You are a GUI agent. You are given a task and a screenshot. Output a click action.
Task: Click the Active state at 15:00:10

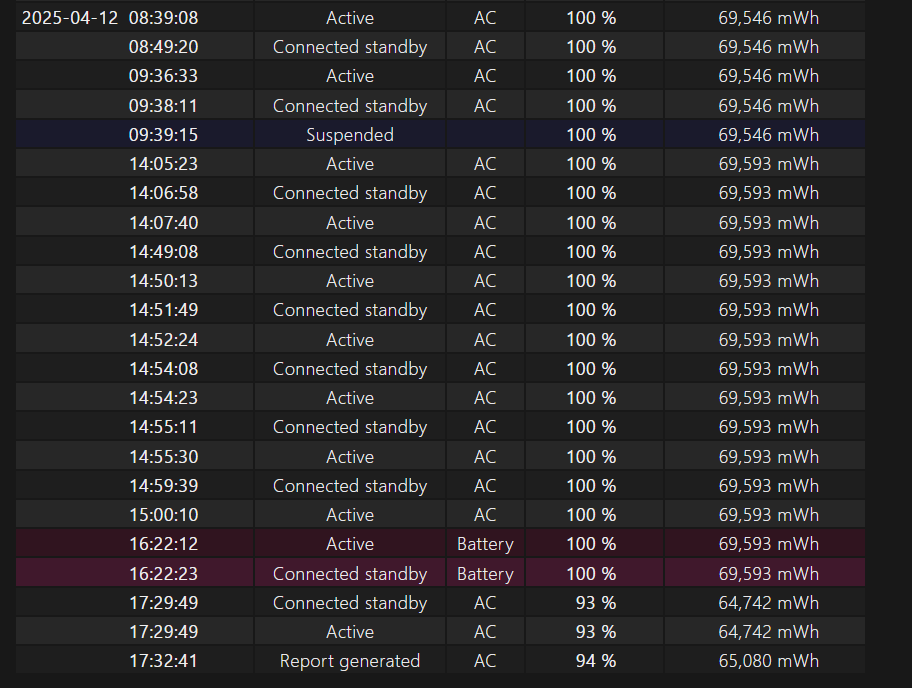pos(350,515)
